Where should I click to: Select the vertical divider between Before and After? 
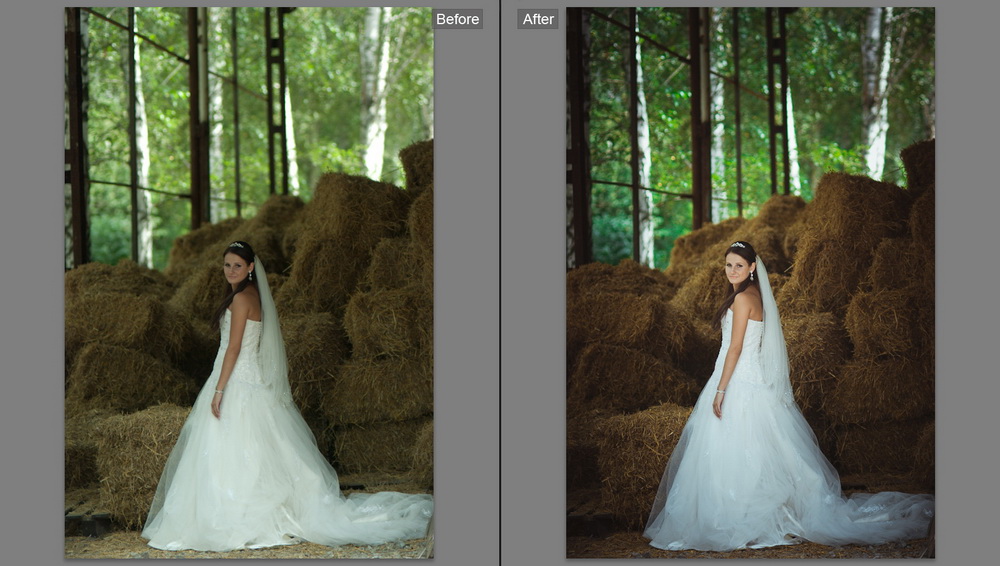tap(500, 283)
